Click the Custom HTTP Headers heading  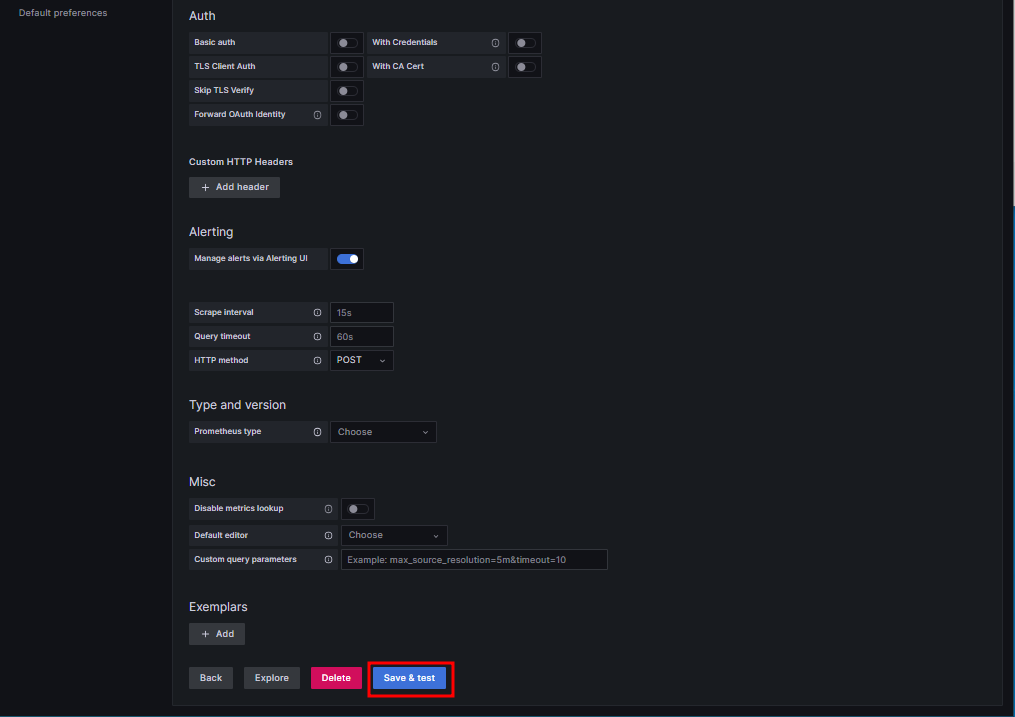[241, 162]
